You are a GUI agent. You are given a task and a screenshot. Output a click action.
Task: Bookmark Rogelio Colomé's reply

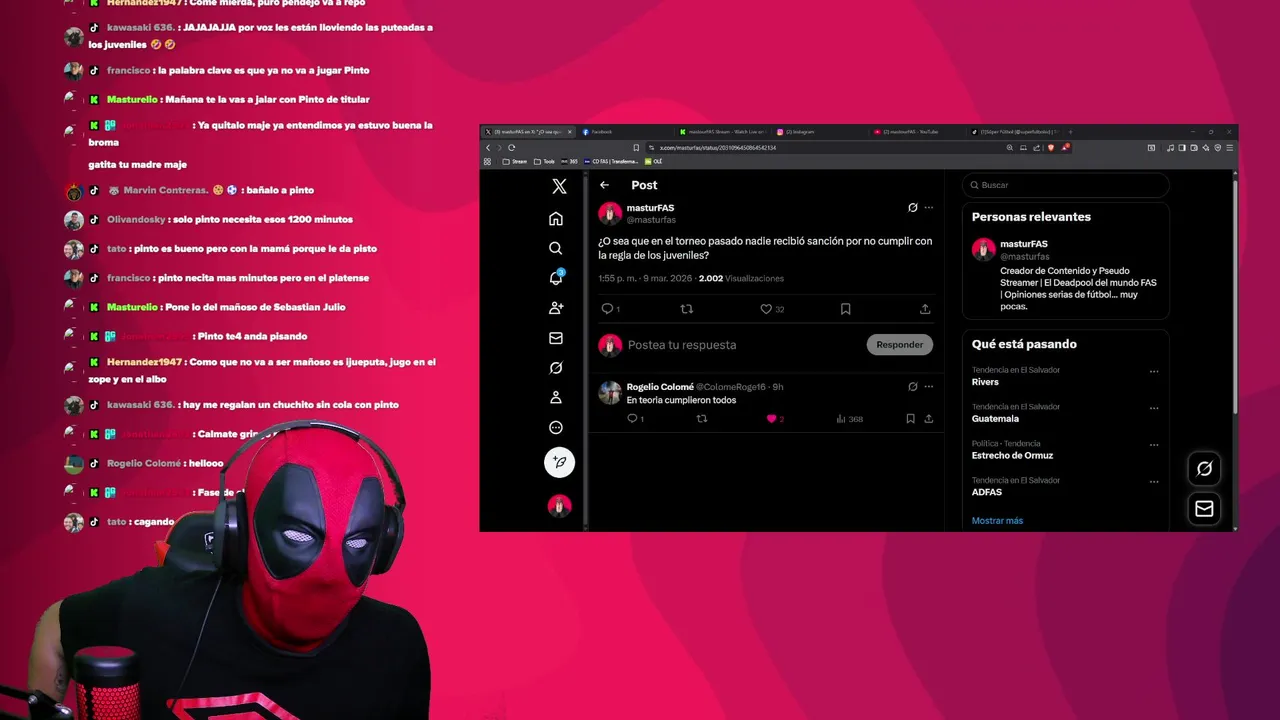[910, 419]
